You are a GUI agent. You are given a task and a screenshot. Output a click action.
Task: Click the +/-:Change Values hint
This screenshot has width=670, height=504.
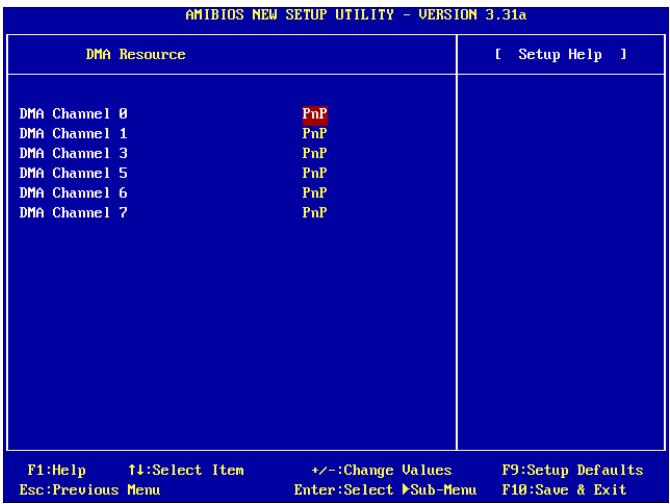pos(382,470)
